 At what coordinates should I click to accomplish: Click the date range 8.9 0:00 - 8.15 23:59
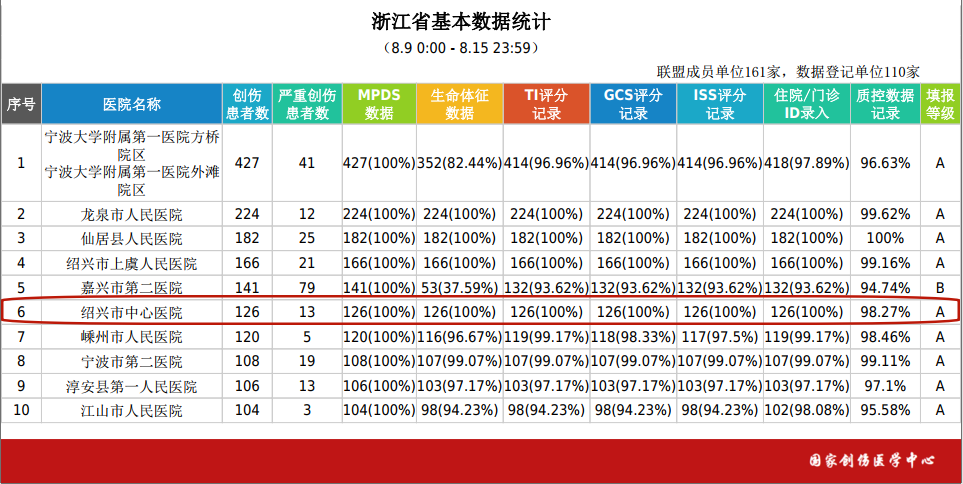pos(460,48)
